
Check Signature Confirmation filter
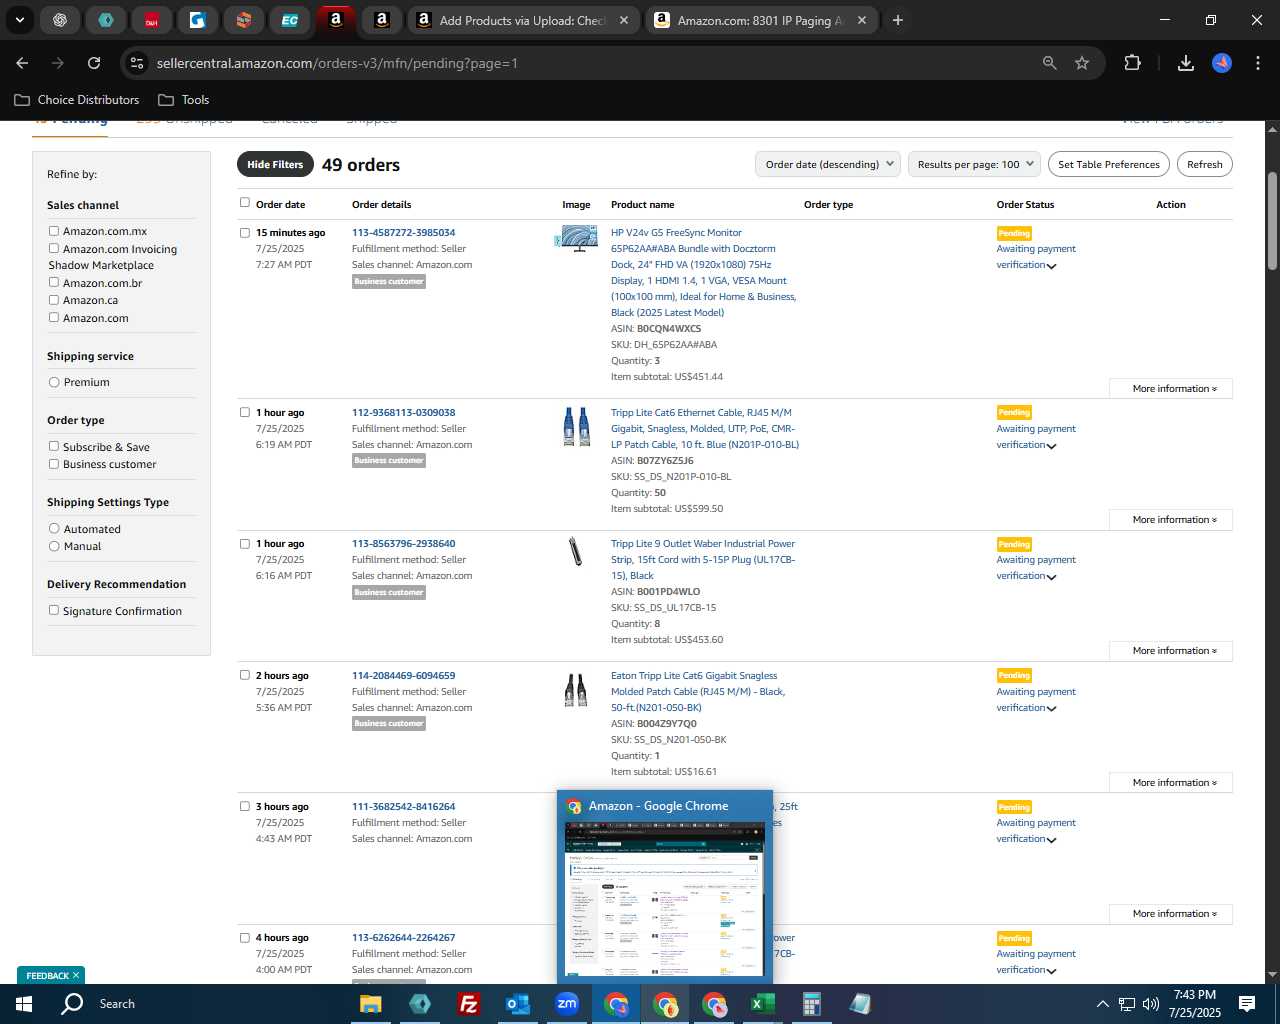click(54, 611)
